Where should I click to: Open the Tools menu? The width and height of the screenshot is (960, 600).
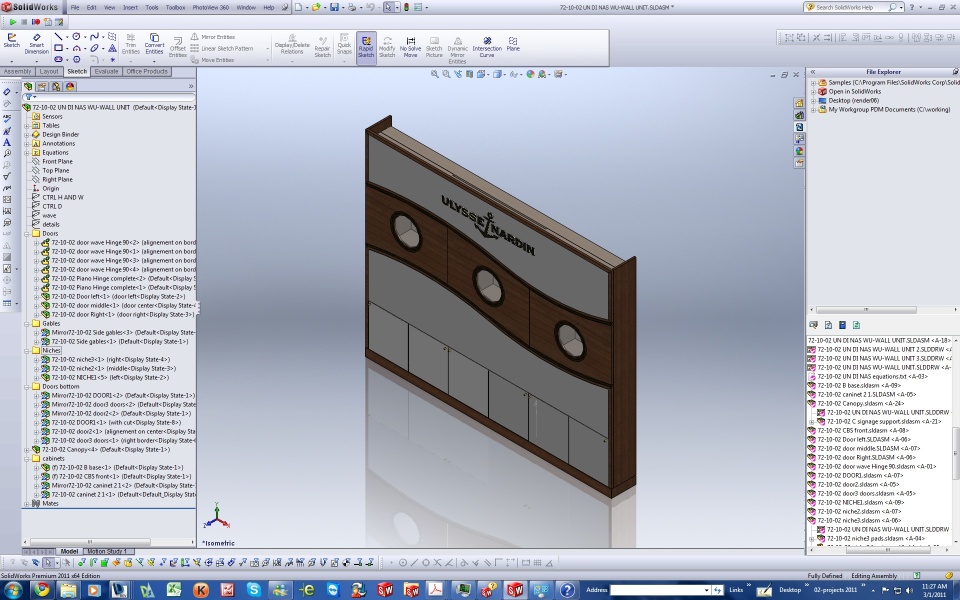[x=152, y=7]
